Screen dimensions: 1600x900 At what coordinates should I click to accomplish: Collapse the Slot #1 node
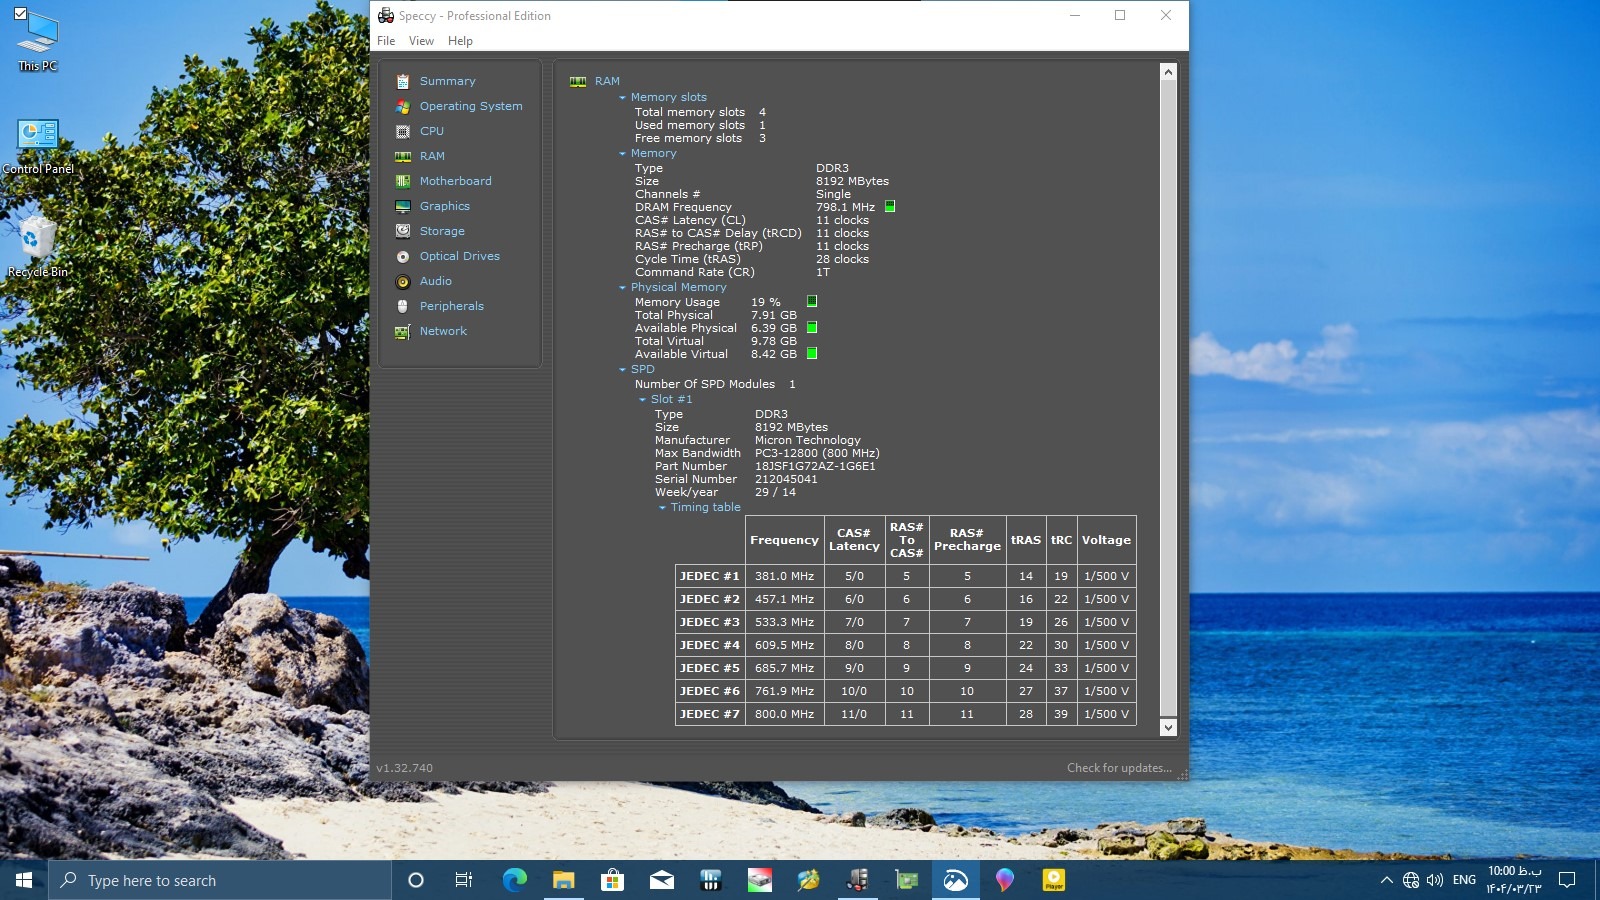point(642,400)
